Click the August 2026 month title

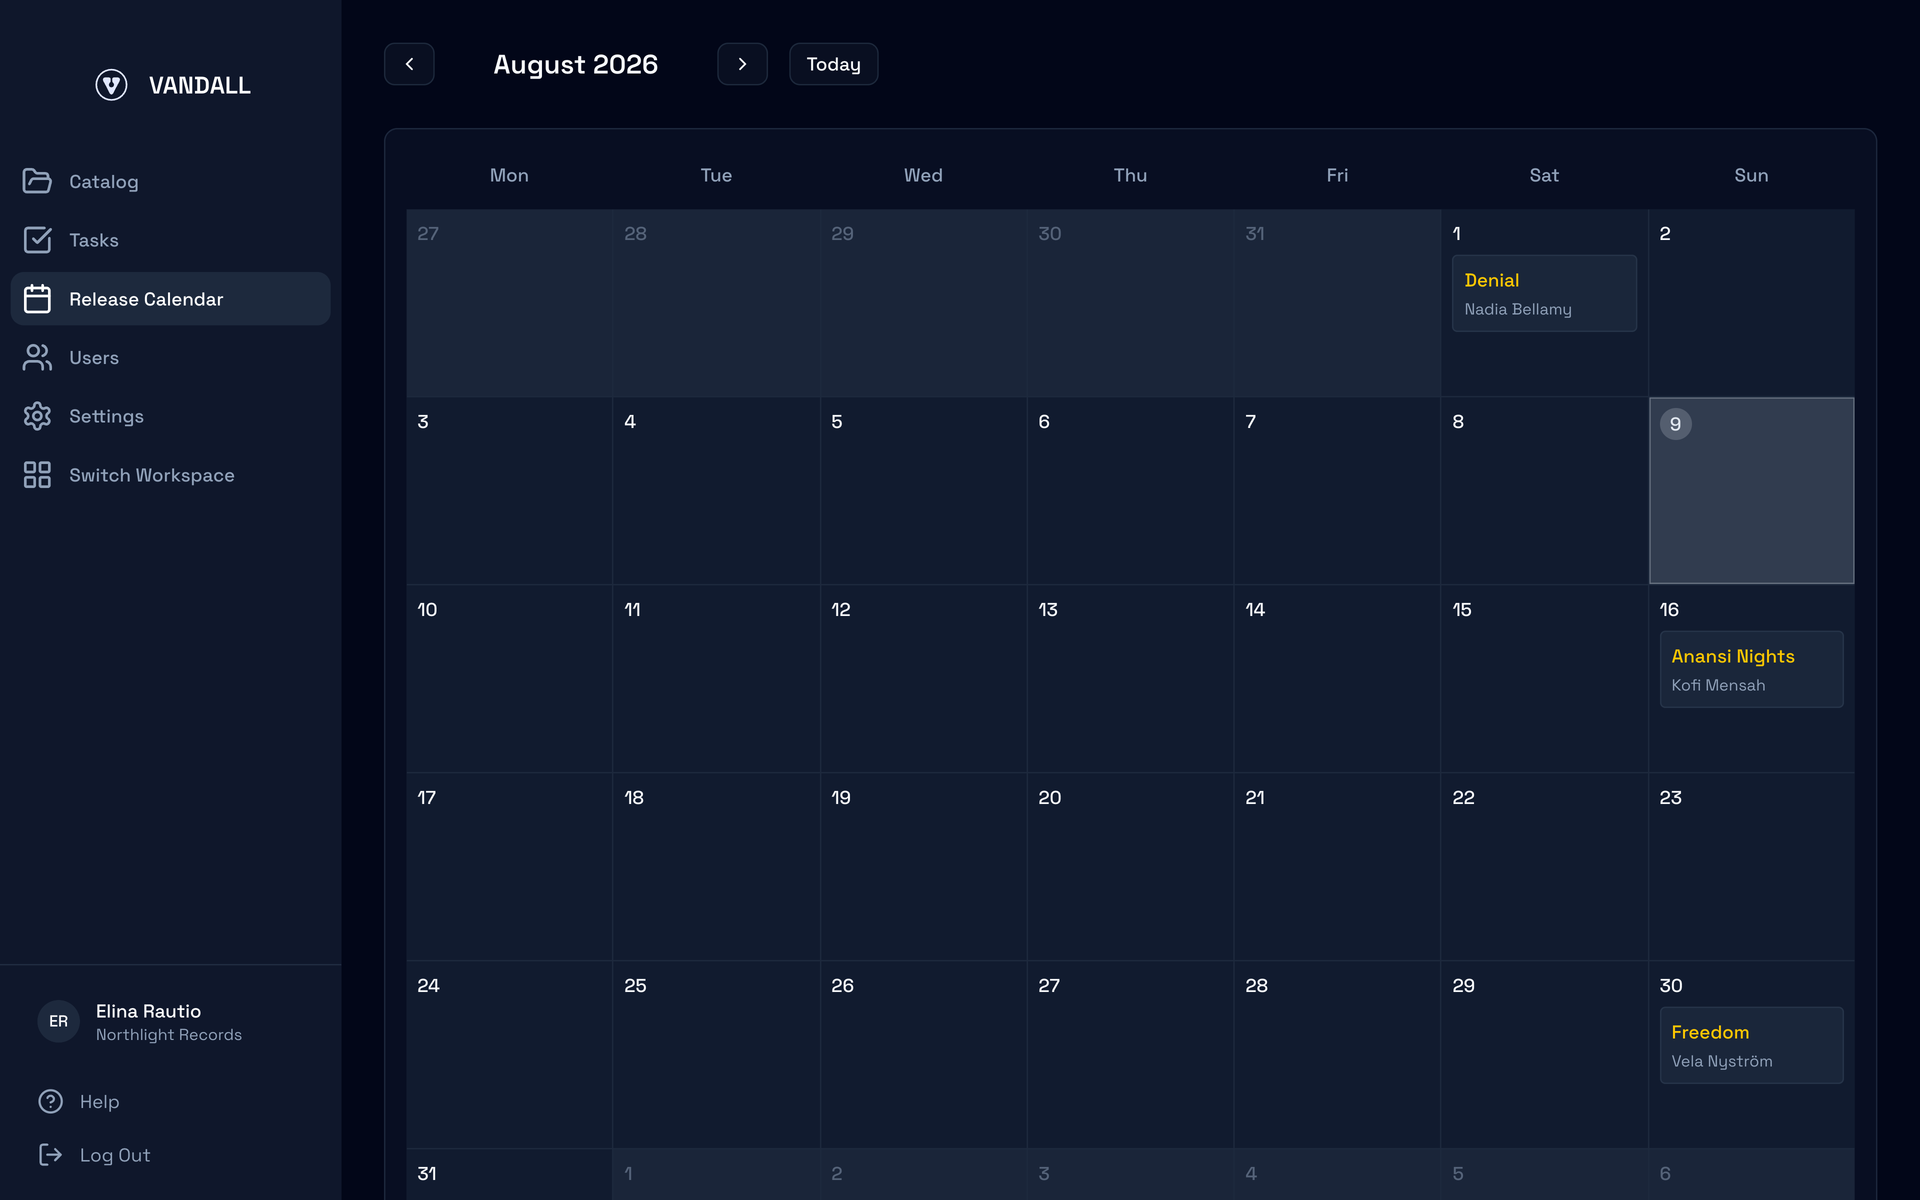(x=576, y=64)
